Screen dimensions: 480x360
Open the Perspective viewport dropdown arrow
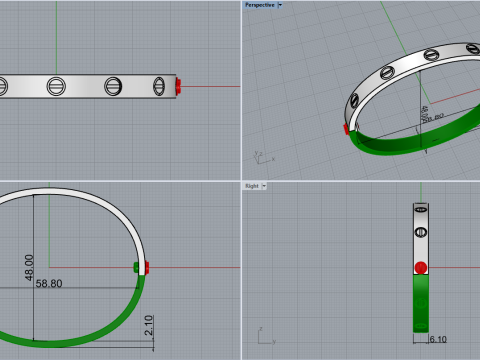[280, 5]
